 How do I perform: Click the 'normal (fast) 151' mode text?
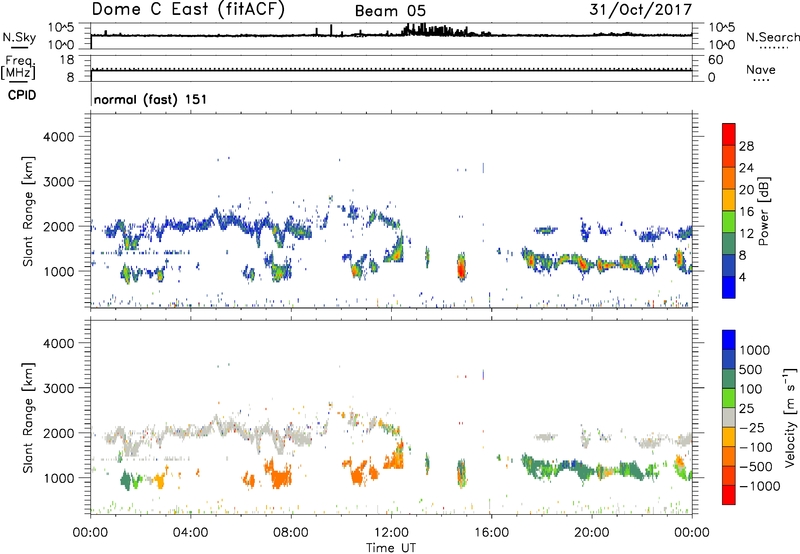click(151, 99)
